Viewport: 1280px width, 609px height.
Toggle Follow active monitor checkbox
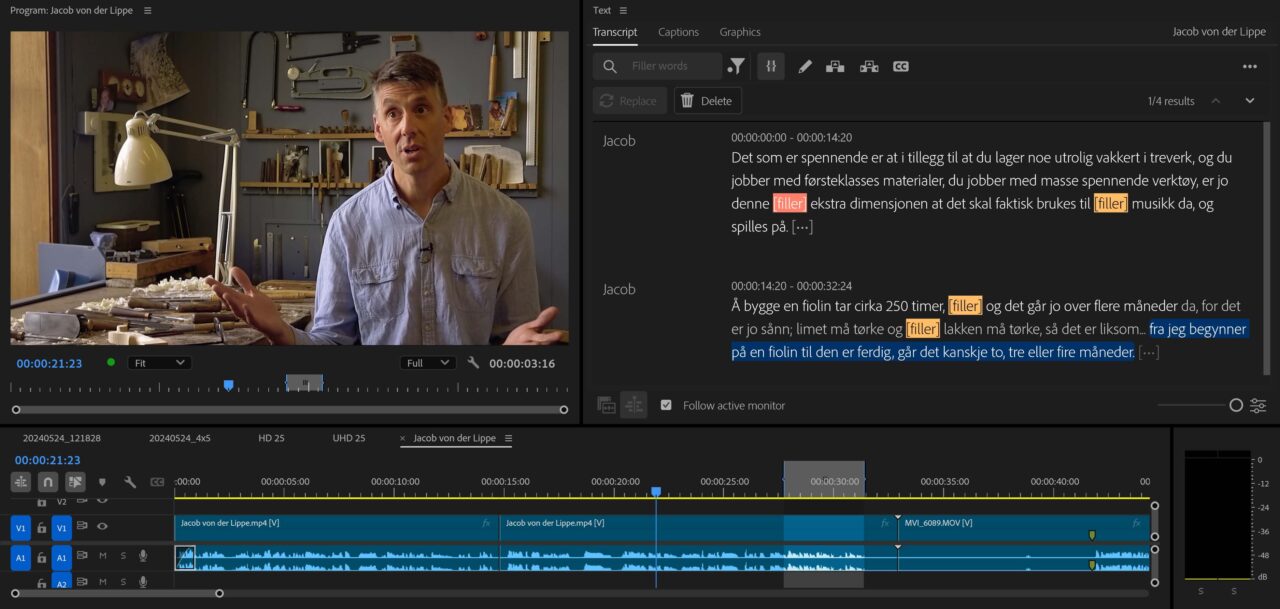[666, 405]
